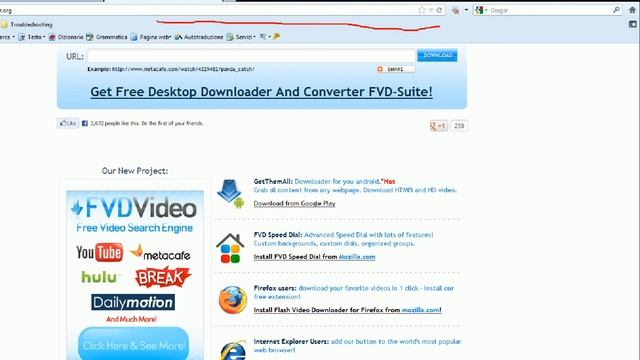Click the Internet Explorer Users heading text
Image resolution: width=640 pixels, height=360 pixels.
(291, 342)
